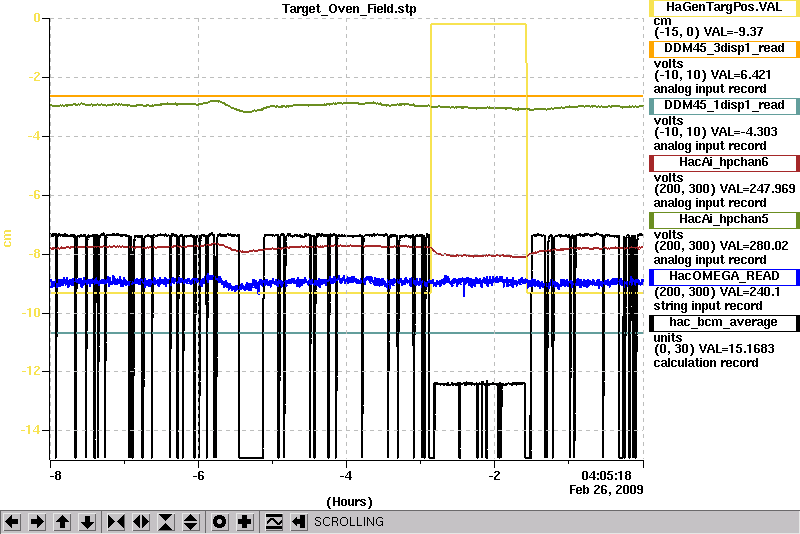The width and height of the screenshot is (800, 534).
Task: Zoom out horizontally with outward-facing triangles icon
Action: [141, 522]
